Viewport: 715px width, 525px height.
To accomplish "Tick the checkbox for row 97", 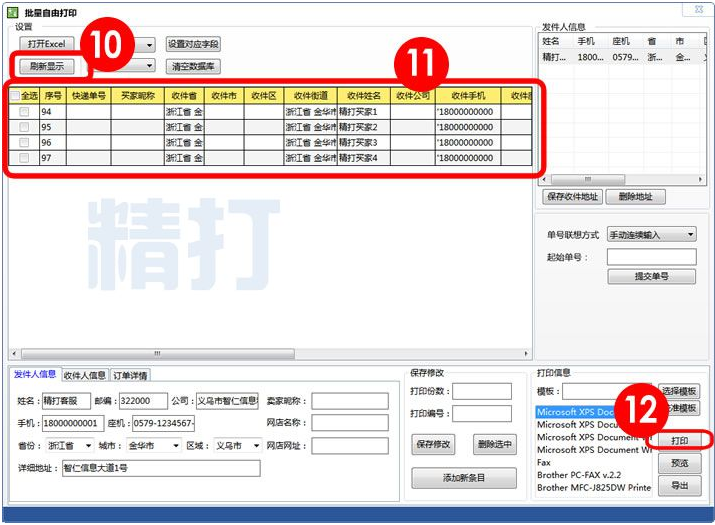I will pos(24,158).
